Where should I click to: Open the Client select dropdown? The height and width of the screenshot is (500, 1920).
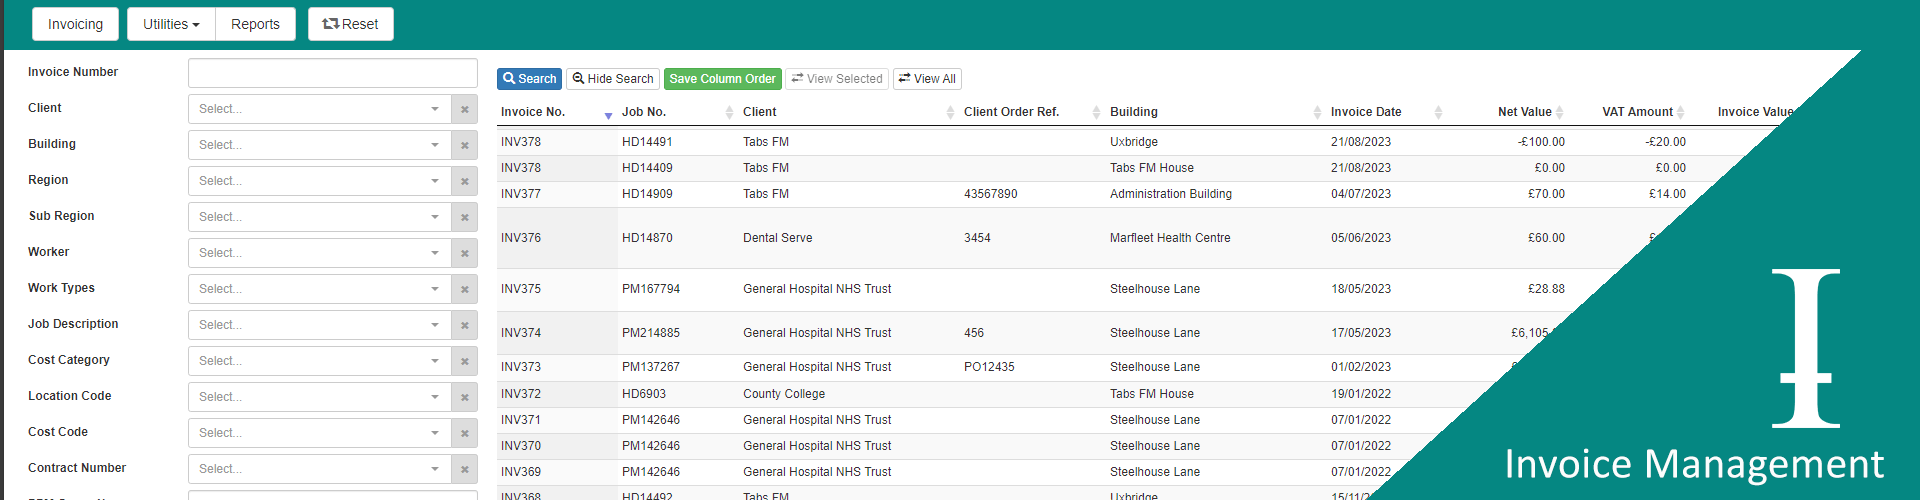[x=320, y=109]
